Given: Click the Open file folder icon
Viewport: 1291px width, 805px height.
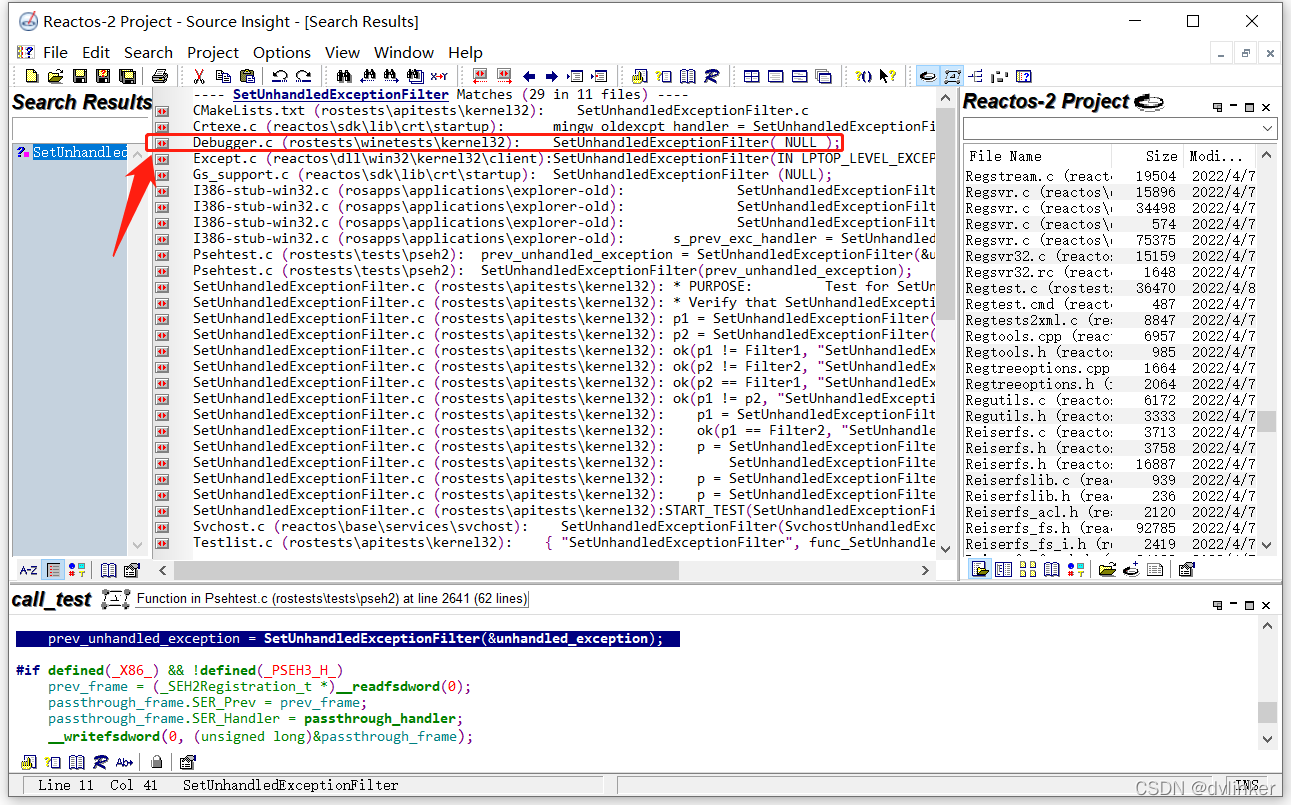Looking at the screenshot, I should (56, 76).
